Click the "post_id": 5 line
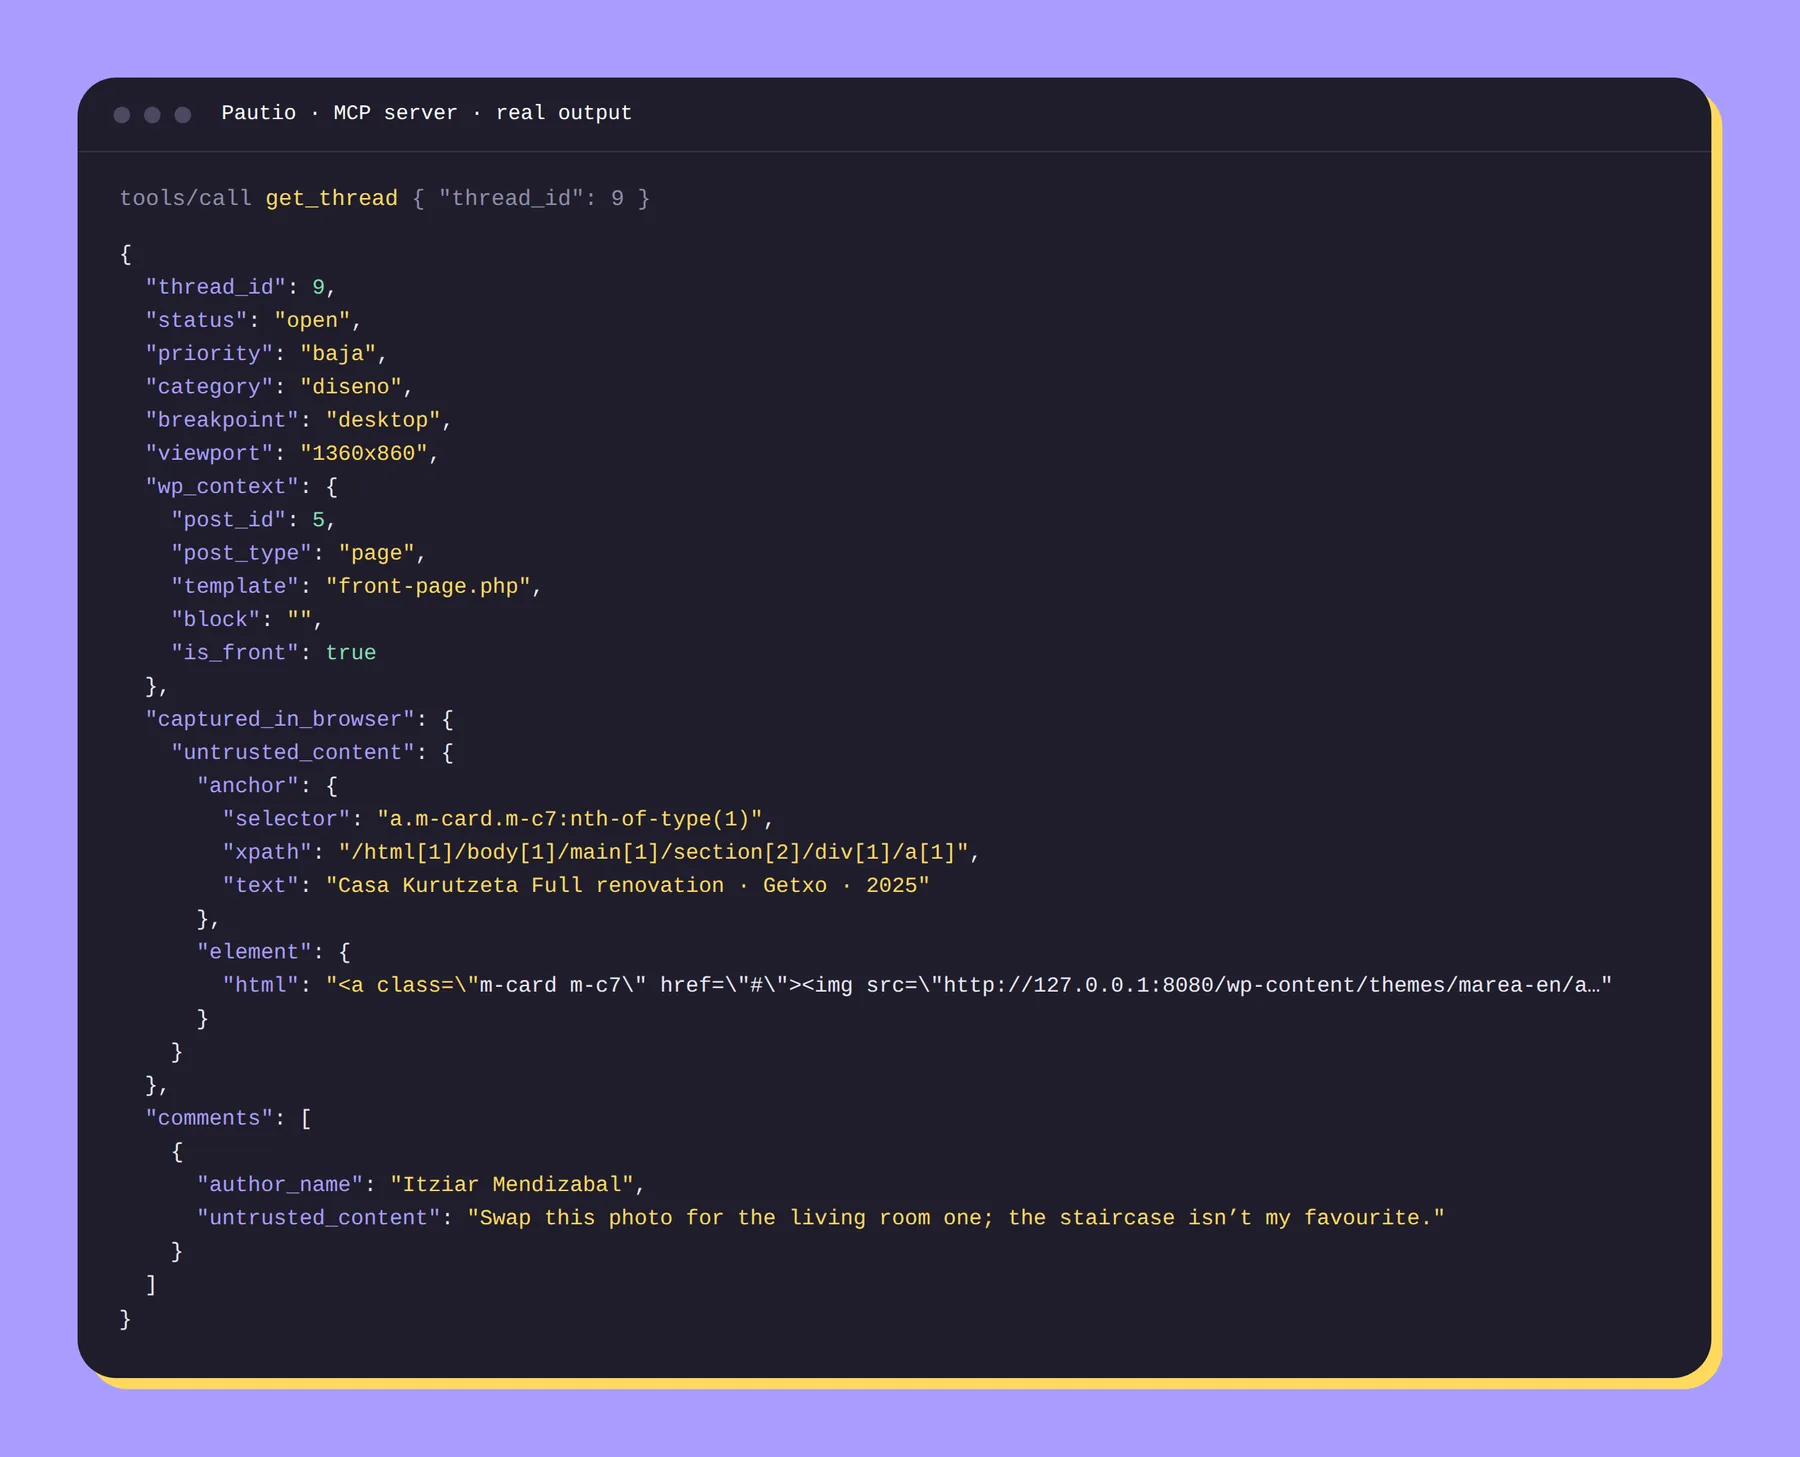This screenshot has width=1800, height=1457. [254, 520]
